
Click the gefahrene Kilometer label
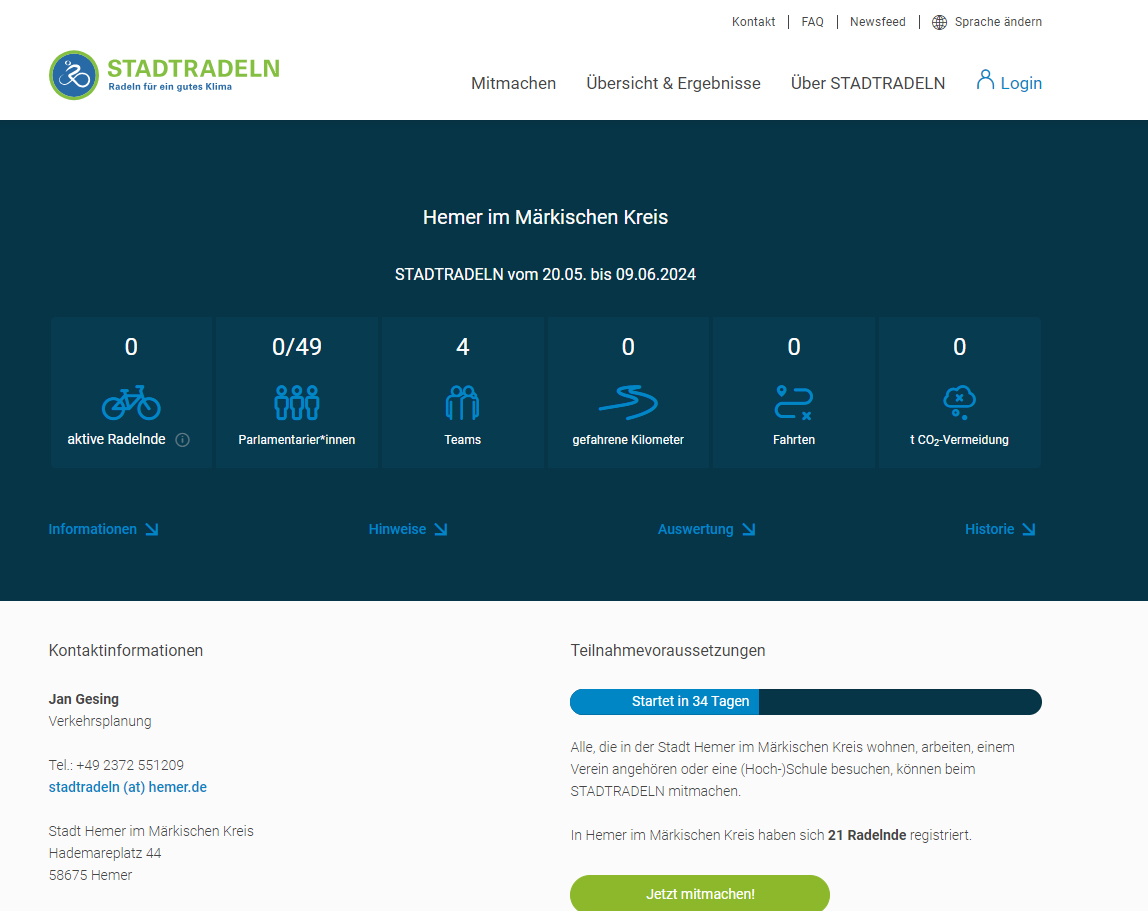628,439
